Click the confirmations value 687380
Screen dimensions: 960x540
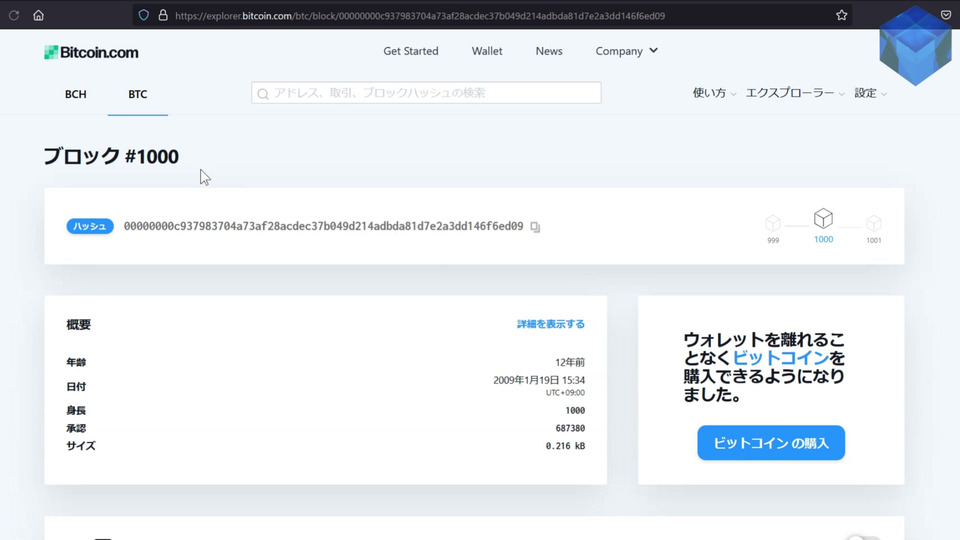570,428
